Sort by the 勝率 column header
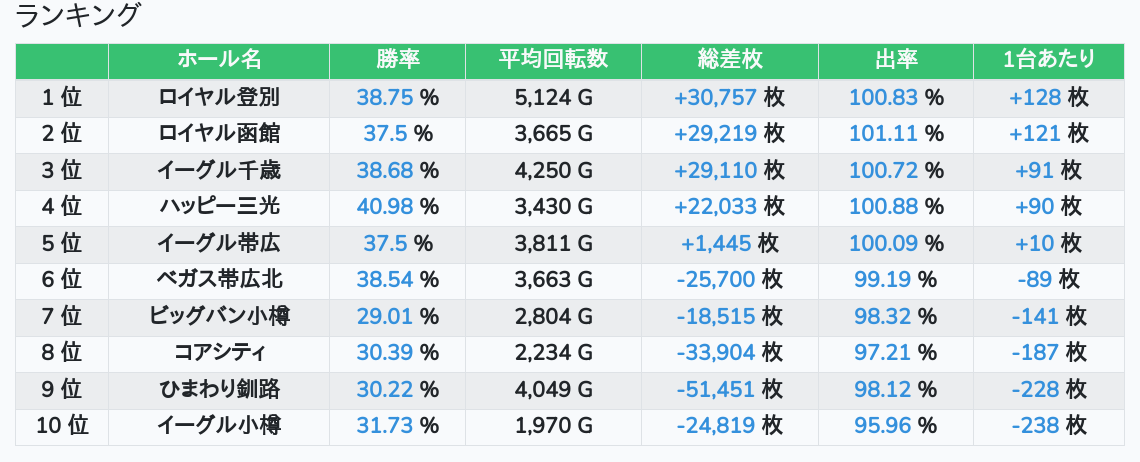The image size is (1140, 462). [398, 60]
